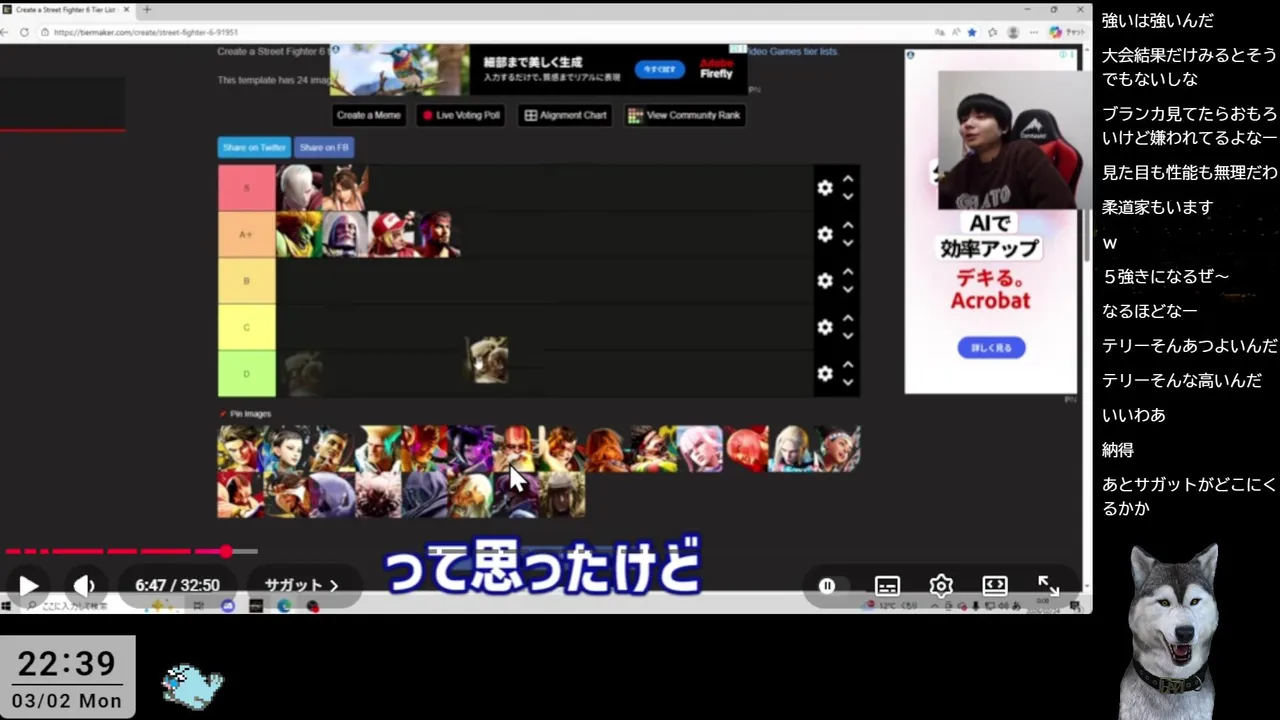Open a new browser tab
The height and width of the screenshot is (720, 1280).
[147, 9]
